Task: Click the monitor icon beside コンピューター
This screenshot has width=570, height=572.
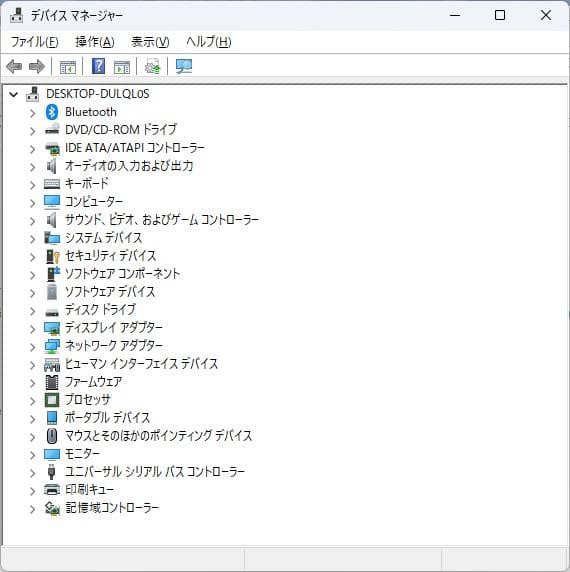Action: (52, 202)
